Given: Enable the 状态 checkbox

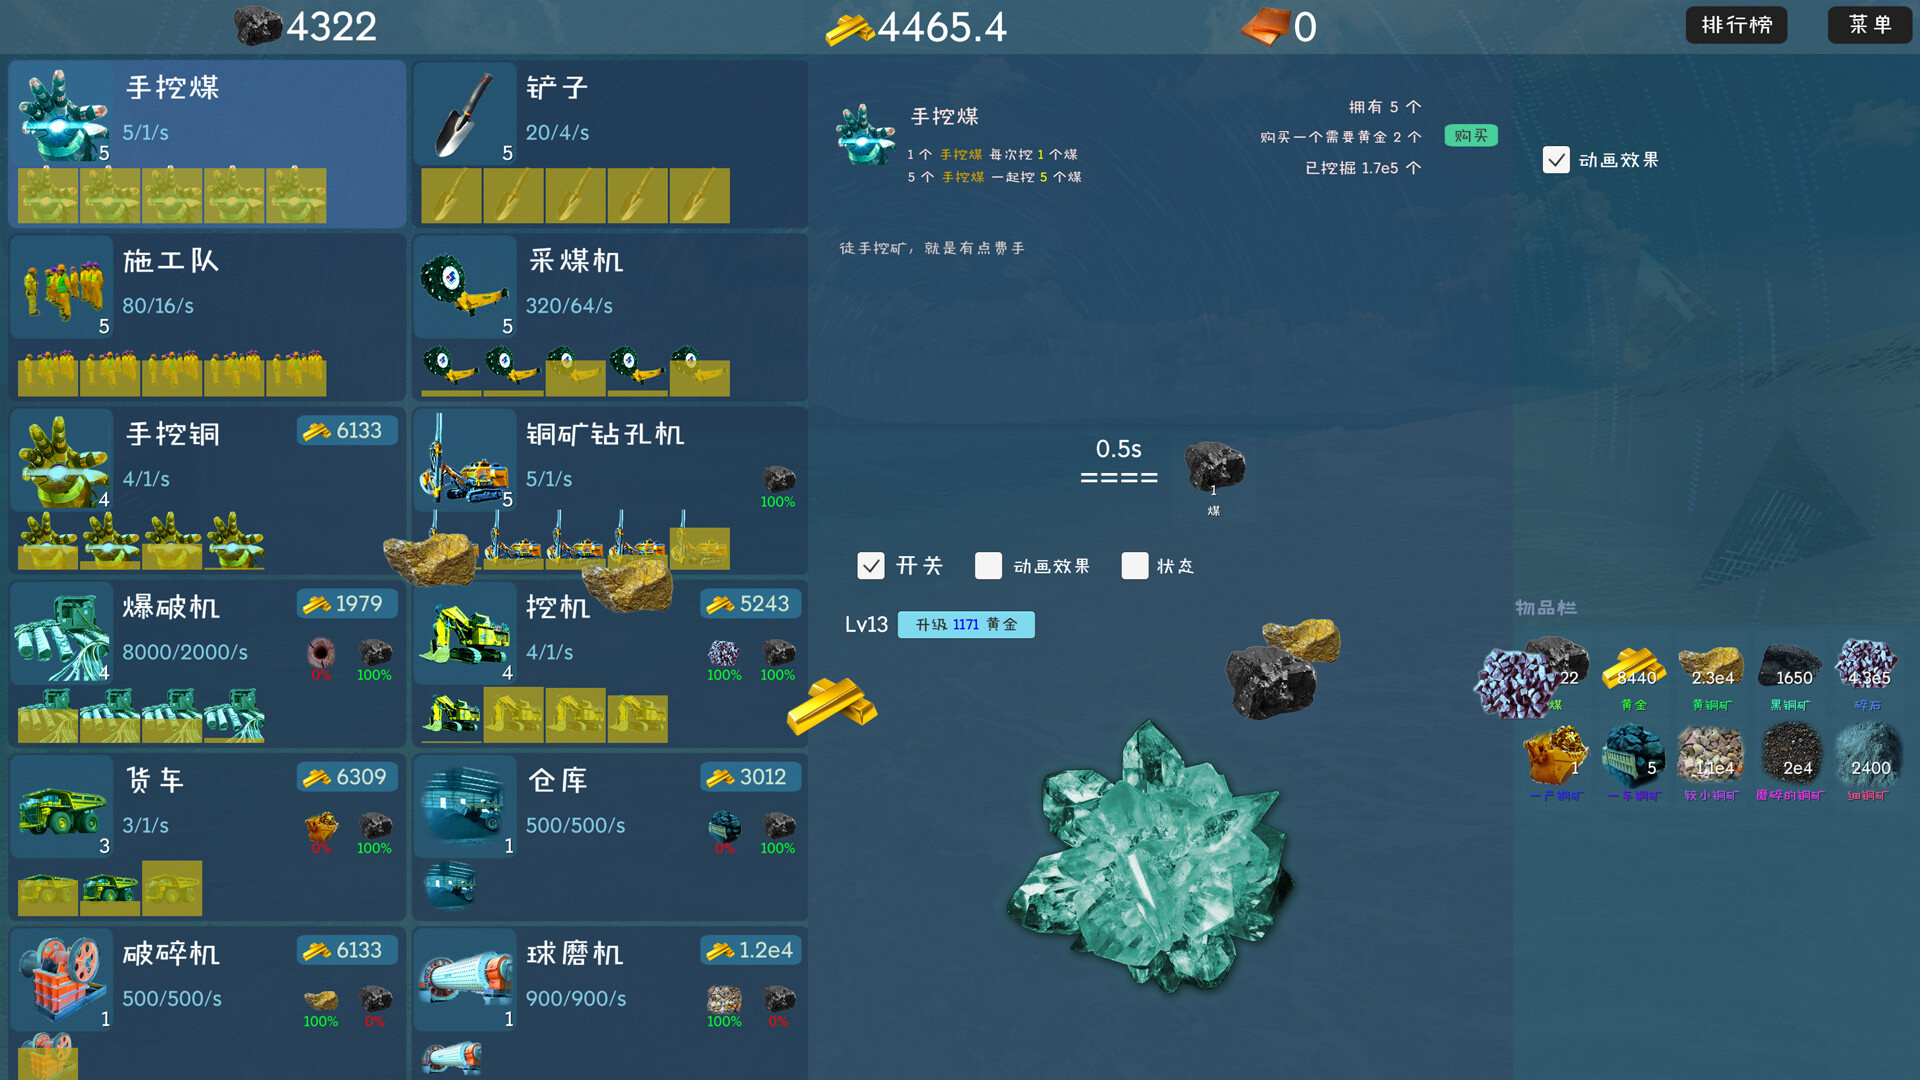Looking at the screenshot, I should (1135, 566).
